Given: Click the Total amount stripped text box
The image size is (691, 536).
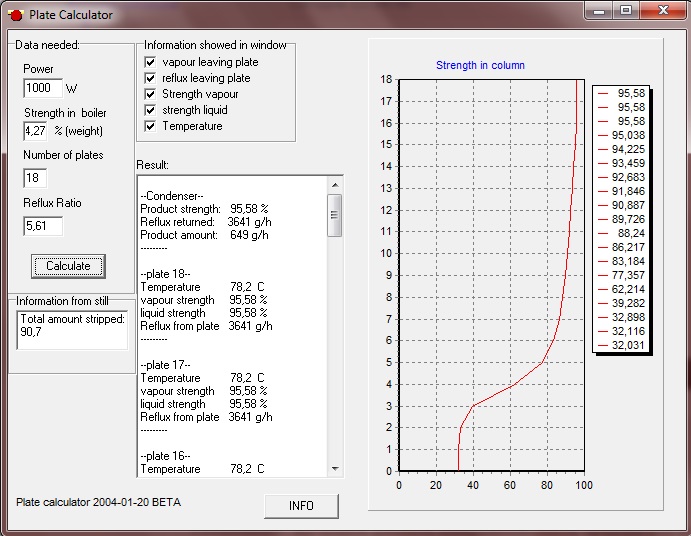Looking at the screenshot, I should tap(72, 330).
